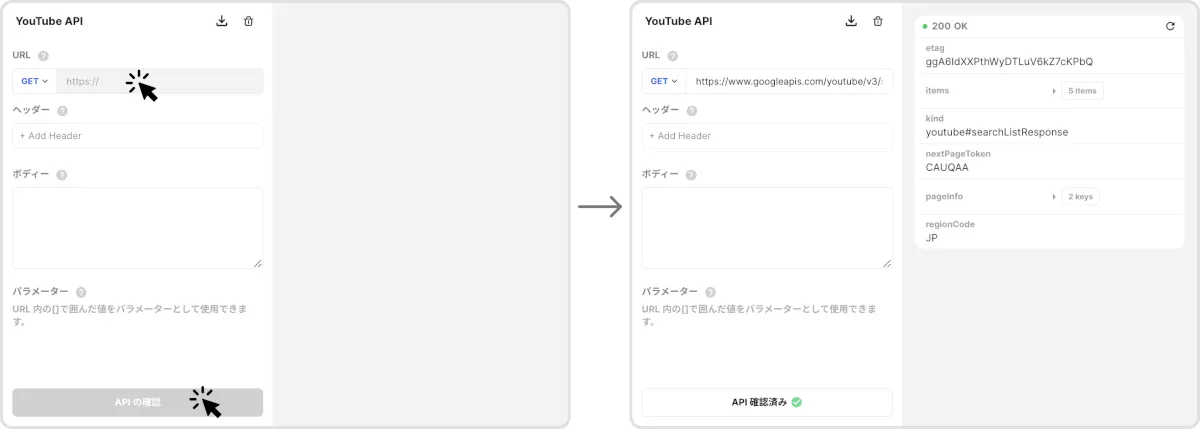Click パラメーター help icon in right panel
The image size is (1200, 429).
click(711, 292)
